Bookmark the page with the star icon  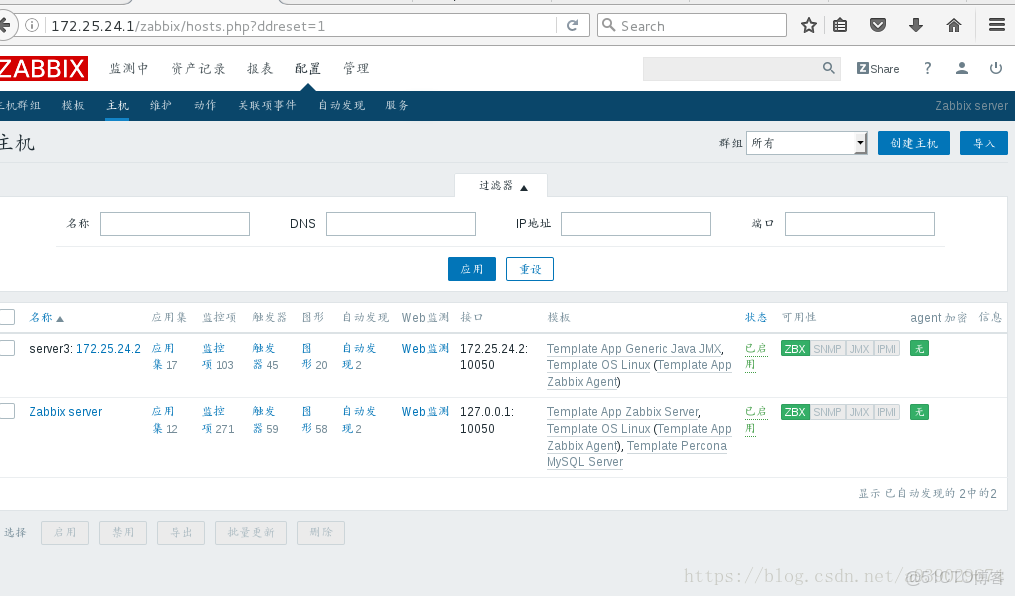click(x=808, y=25)
